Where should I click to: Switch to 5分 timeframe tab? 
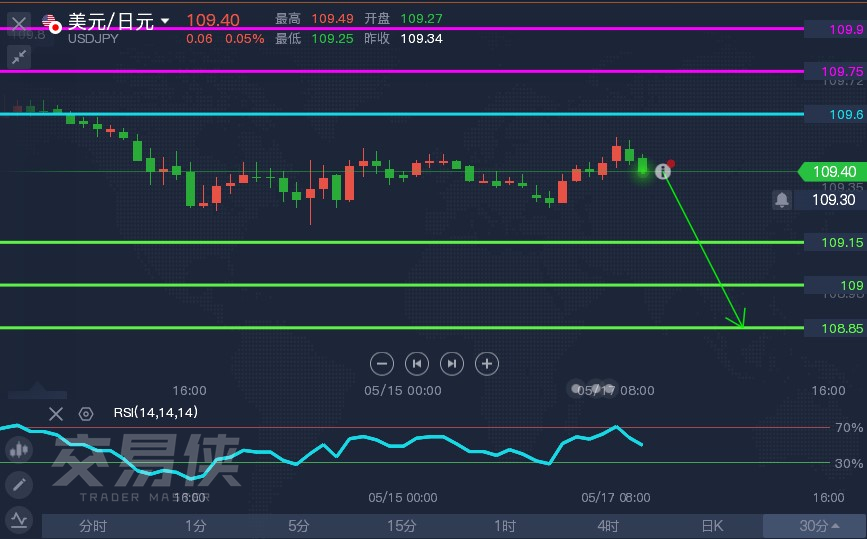pyautogui.click(x=299, y=526)
